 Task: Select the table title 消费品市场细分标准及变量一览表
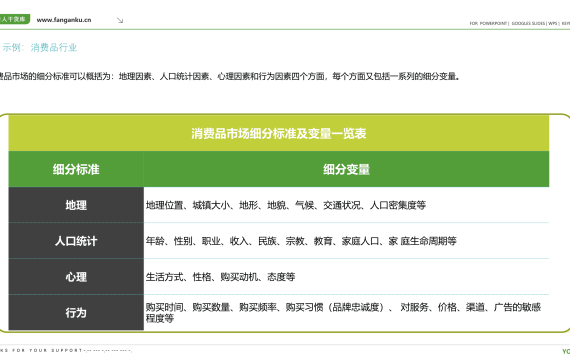point(279,133)
